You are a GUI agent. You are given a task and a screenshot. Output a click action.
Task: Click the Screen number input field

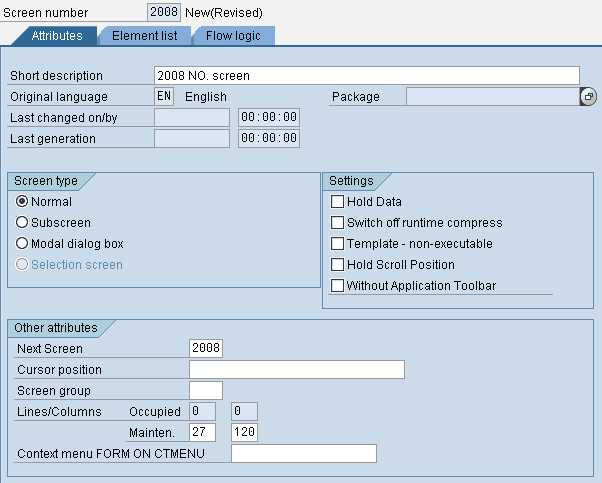point(163,13)
